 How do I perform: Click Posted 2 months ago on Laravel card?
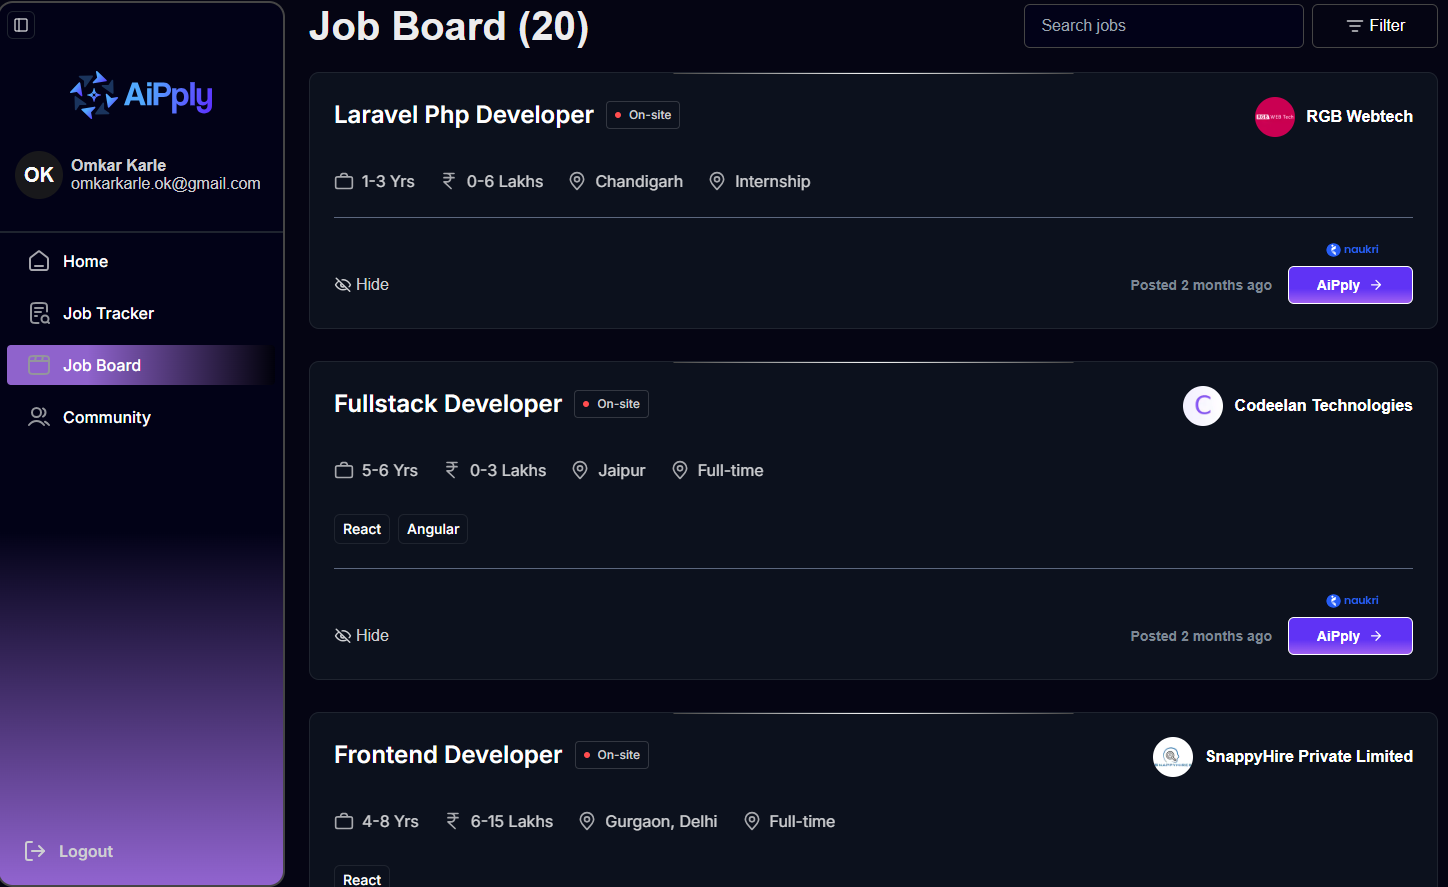(x=1201, y=285)
